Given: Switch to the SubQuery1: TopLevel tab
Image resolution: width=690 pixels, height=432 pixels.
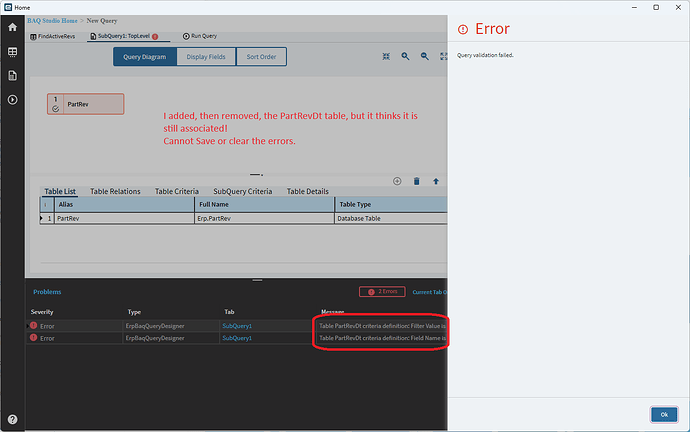Looking at the screenshot, I should pyautogui.click(x=124, y=36).
